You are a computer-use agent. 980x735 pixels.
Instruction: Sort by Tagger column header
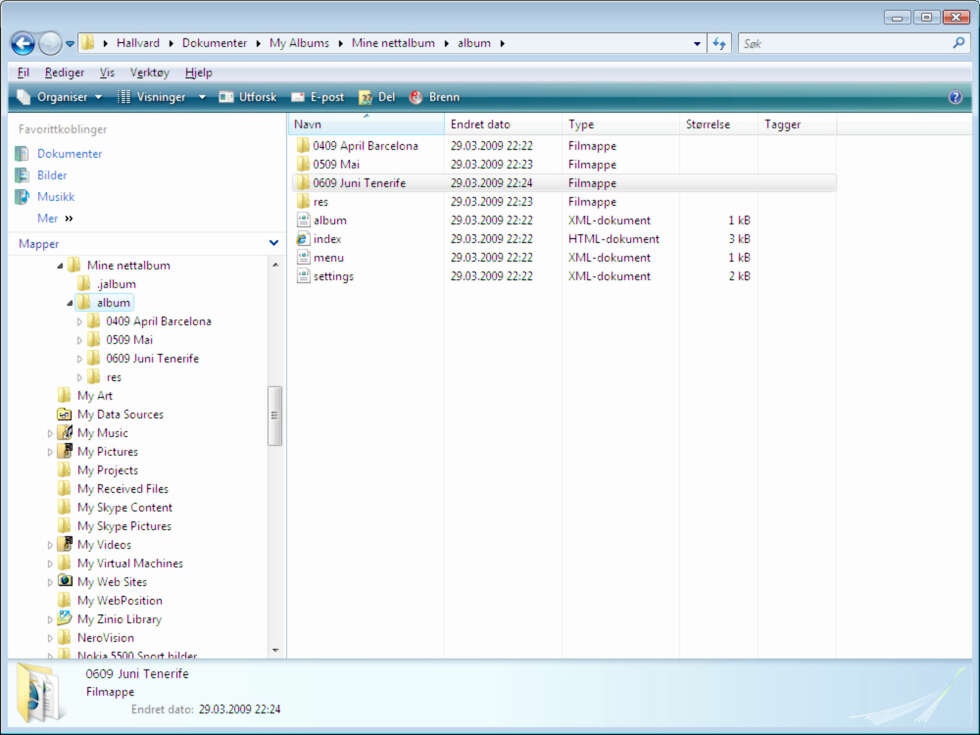tap(798, 124)
